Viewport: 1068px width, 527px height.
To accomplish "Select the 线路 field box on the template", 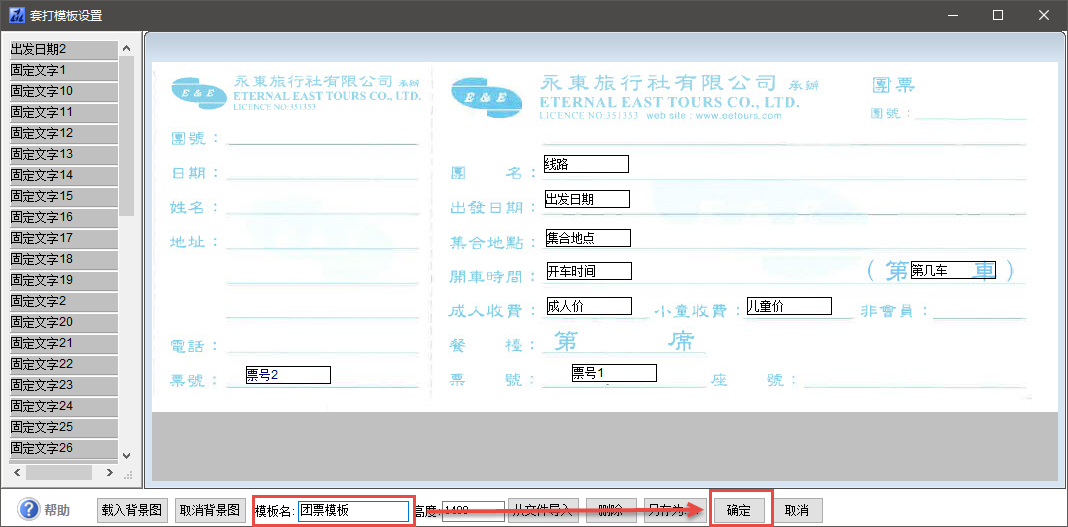I will [x=586, y=164].
